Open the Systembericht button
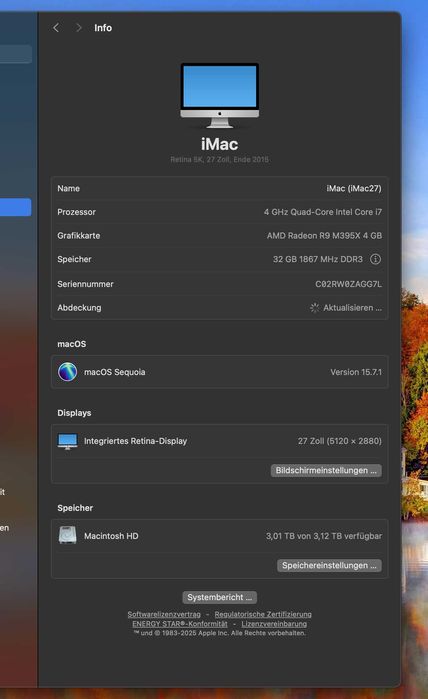This screenshot has width=428, height=699. (x=219, y=597)
